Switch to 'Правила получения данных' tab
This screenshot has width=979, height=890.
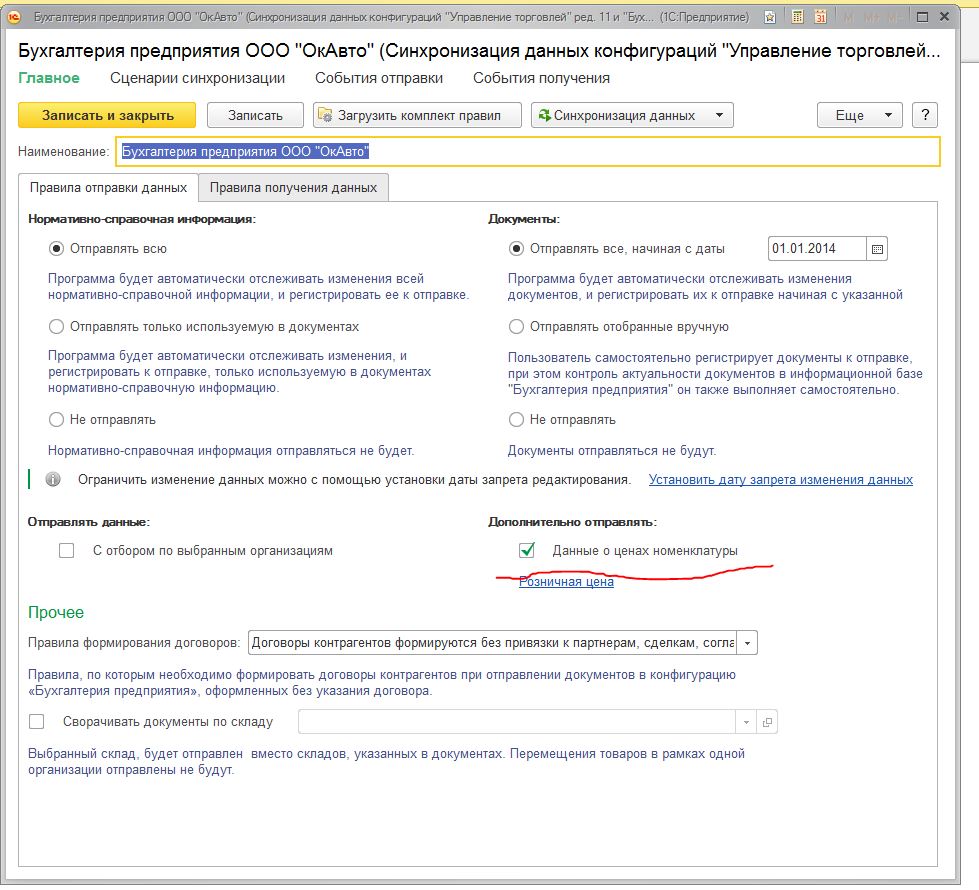293,187
